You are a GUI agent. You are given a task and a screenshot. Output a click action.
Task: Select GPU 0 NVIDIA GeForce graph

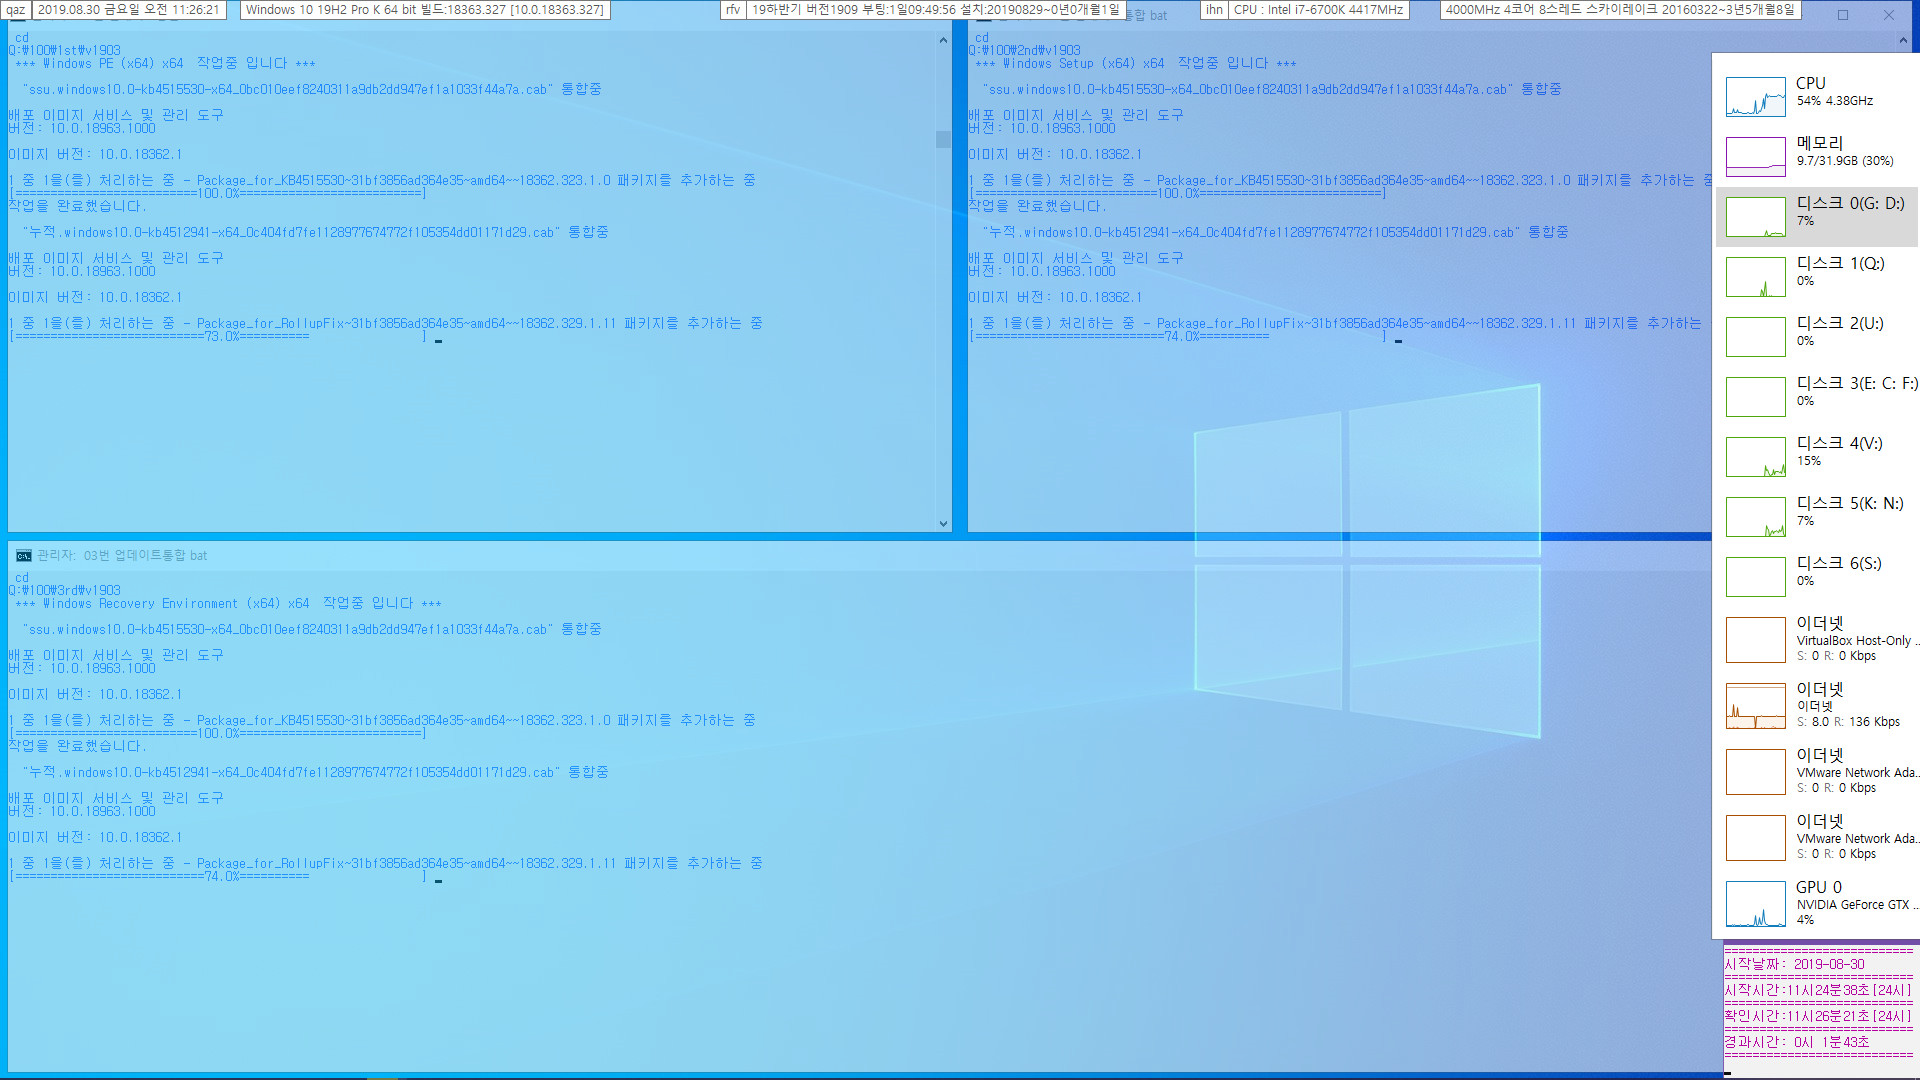click(x=1755, y=904)
